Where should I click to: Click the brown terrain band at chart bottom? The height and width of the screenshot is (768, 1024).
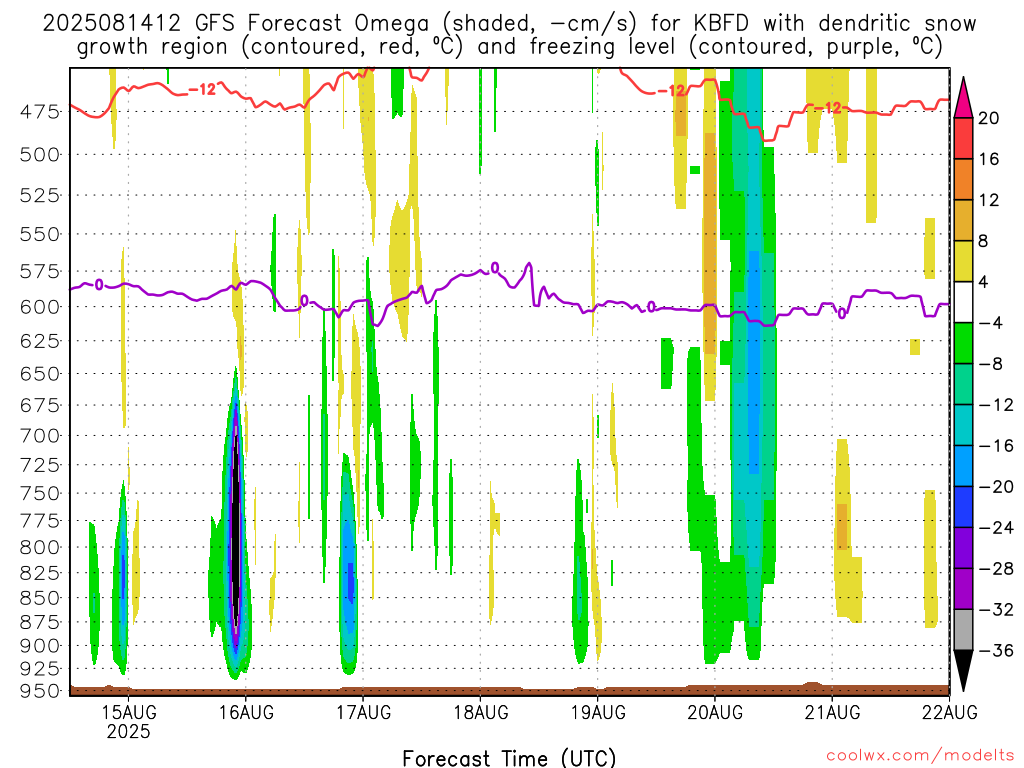(x=509, y=690)
